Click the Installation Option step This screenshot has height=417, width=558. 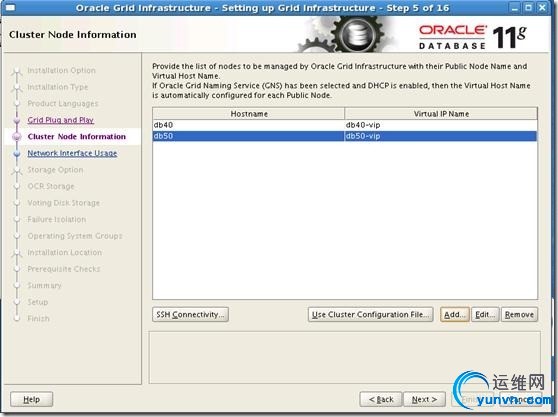(x=61, y=70)
